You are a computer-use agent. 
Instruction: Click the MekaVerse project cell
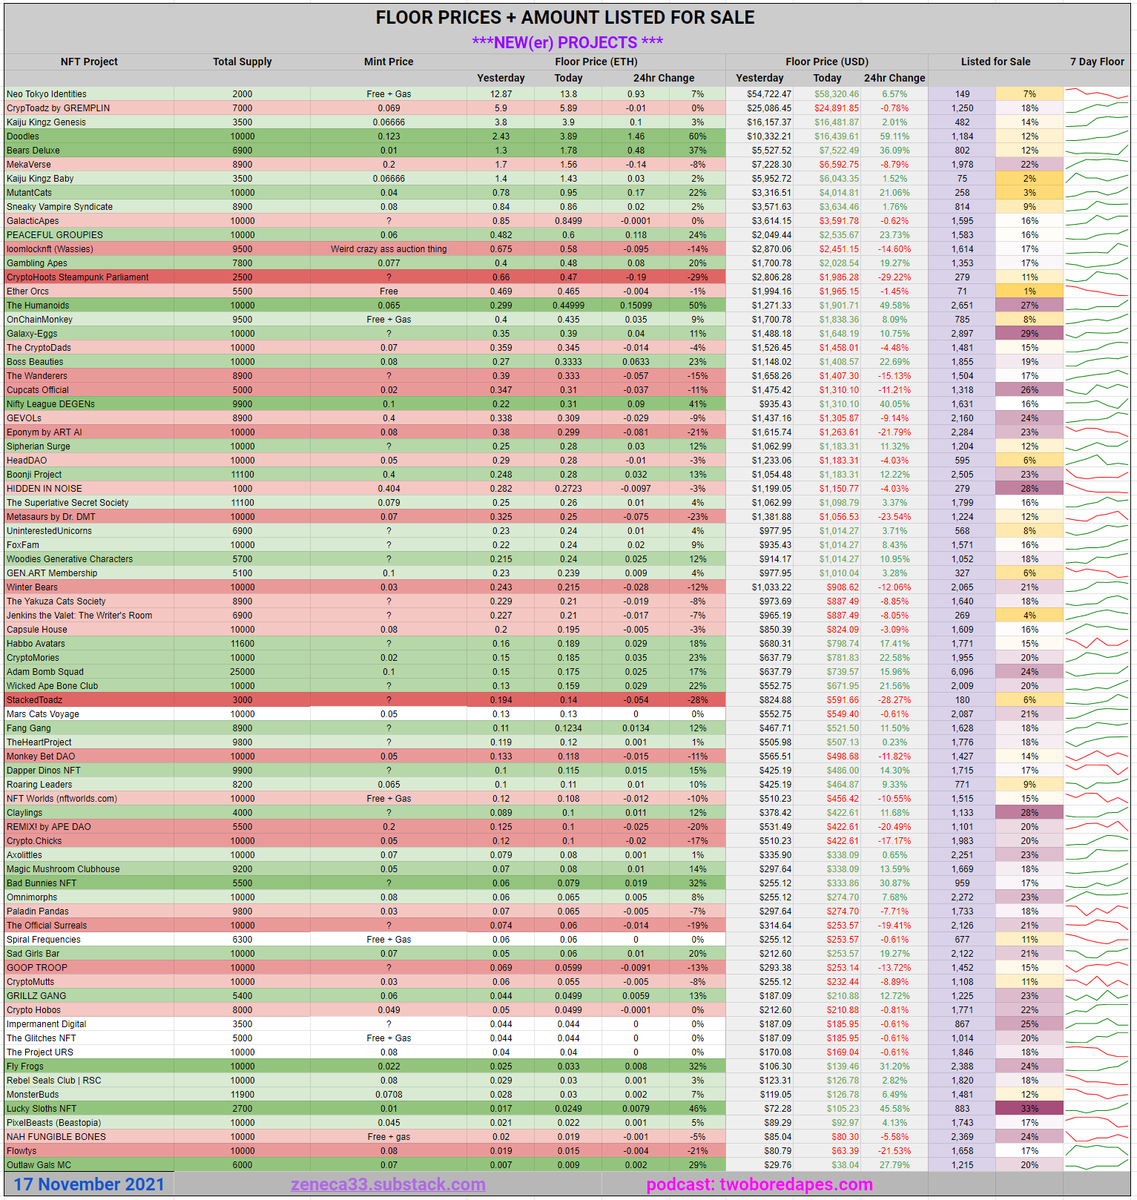pos(89,164)
